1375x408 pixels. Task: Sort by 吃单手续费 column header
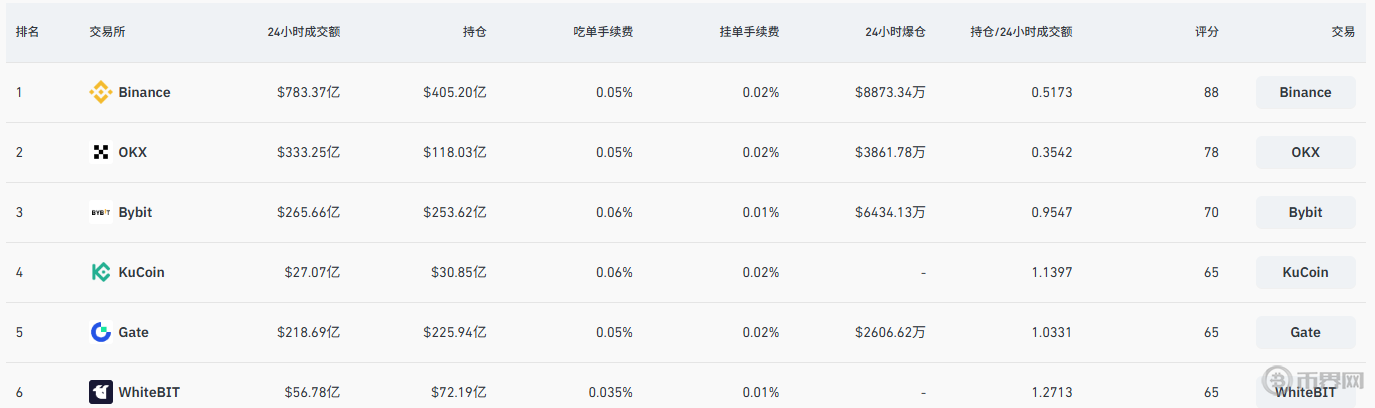point(603,32)
